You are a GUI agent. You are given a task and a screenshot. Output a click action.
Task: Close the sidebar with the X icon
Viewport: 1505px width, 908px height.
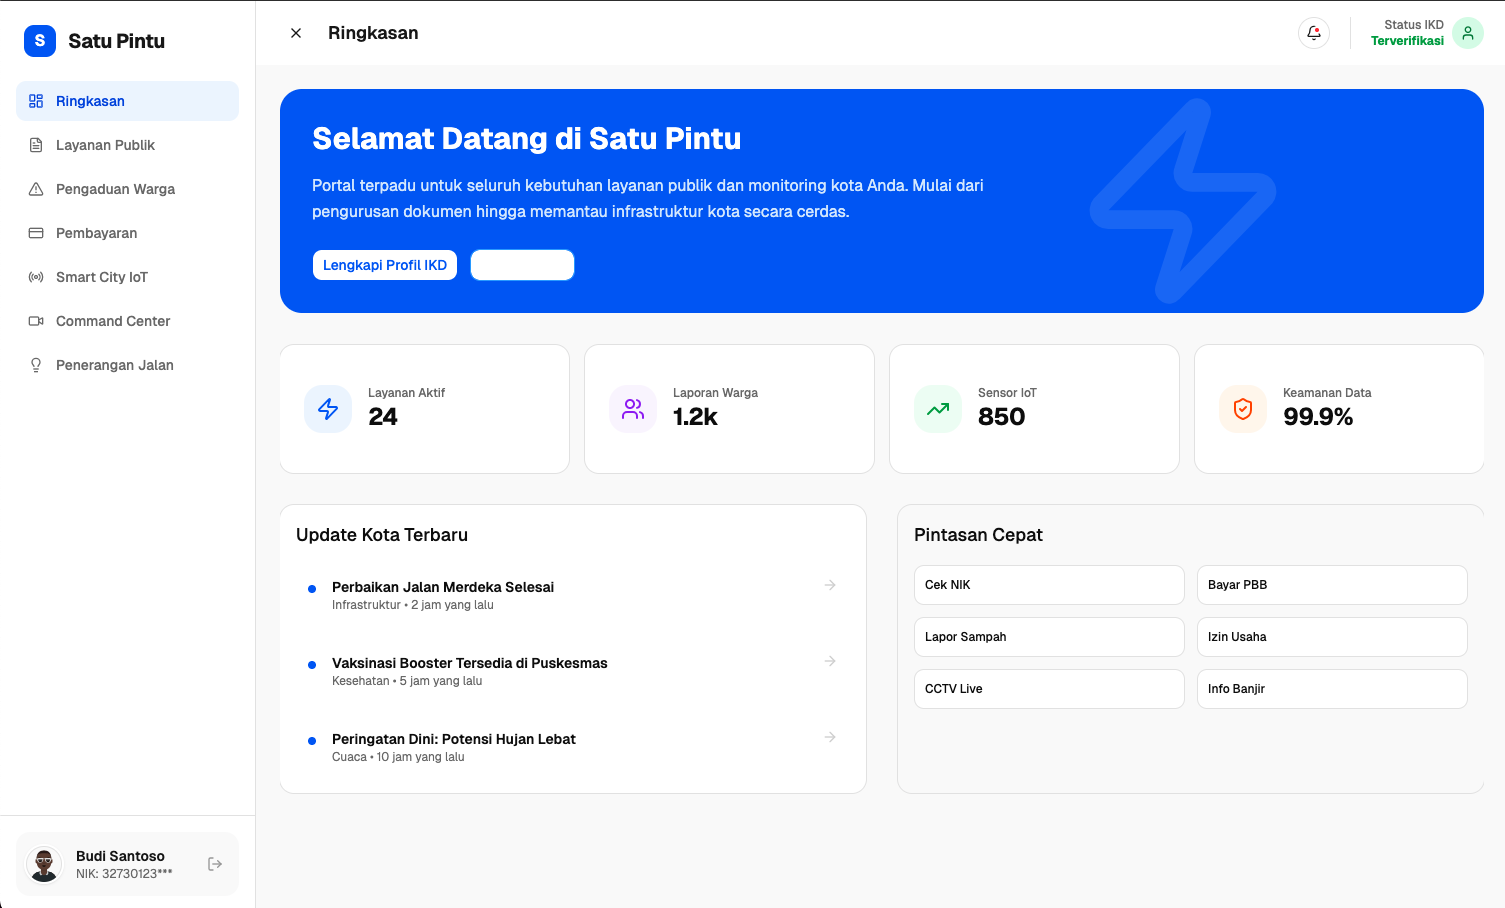click(x=296, y=33)
